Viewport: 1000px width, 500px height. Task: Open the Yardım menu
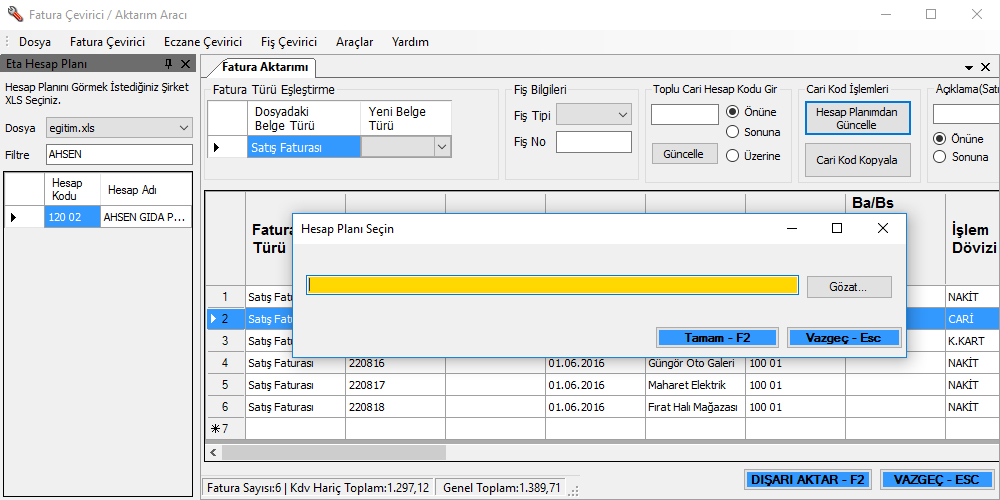[x=410, y=42]
